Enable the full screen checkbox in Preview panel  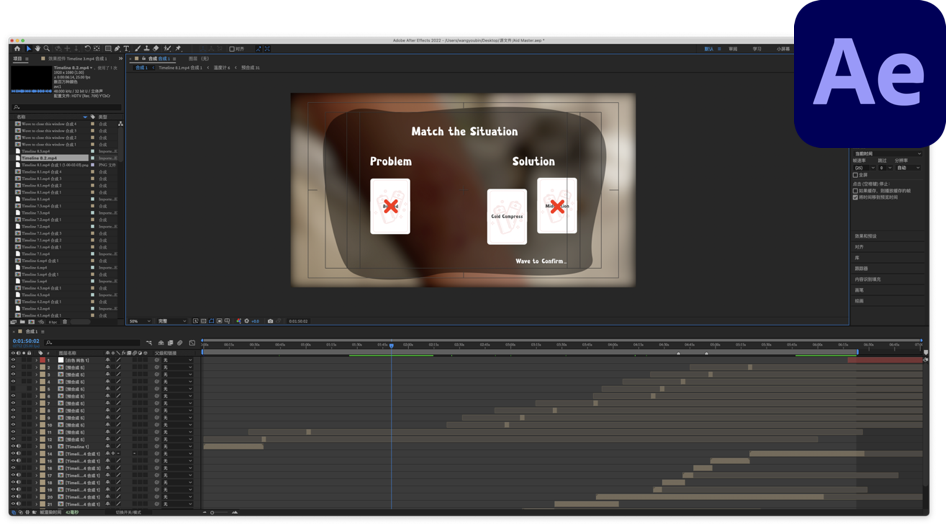click(x=856, y=175)
